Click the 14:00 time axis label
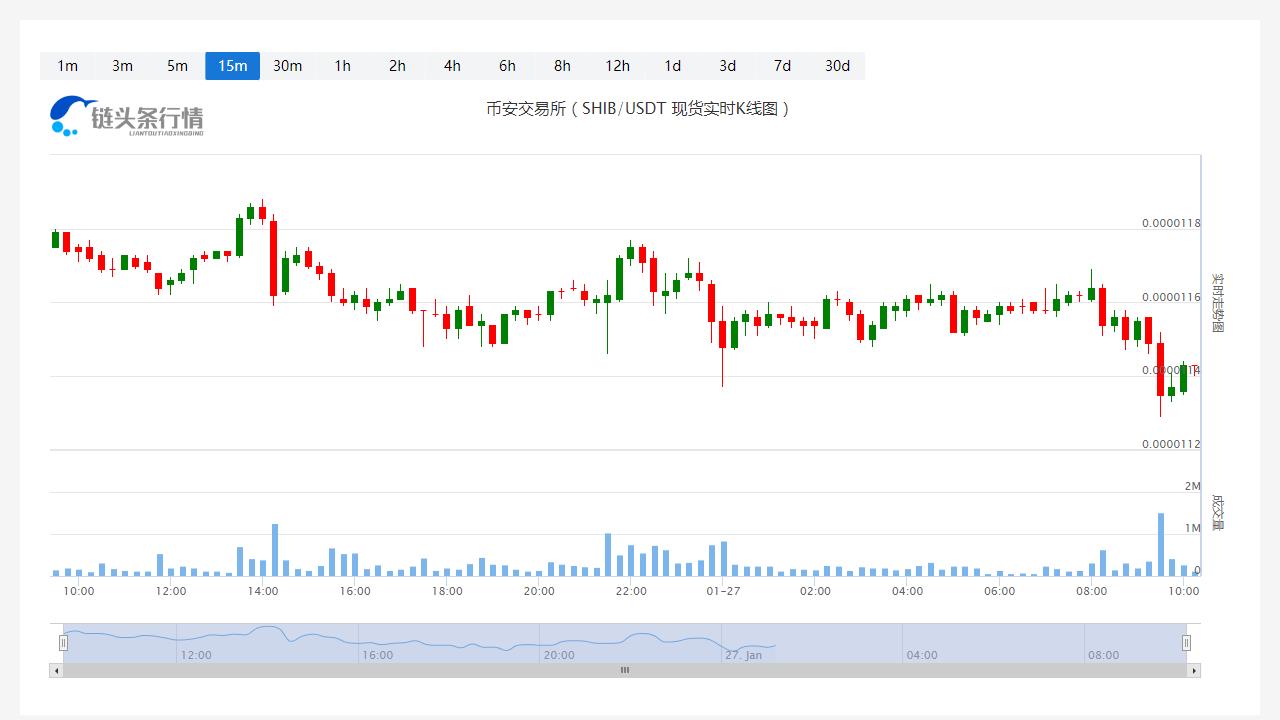 (x=263, y=591)
